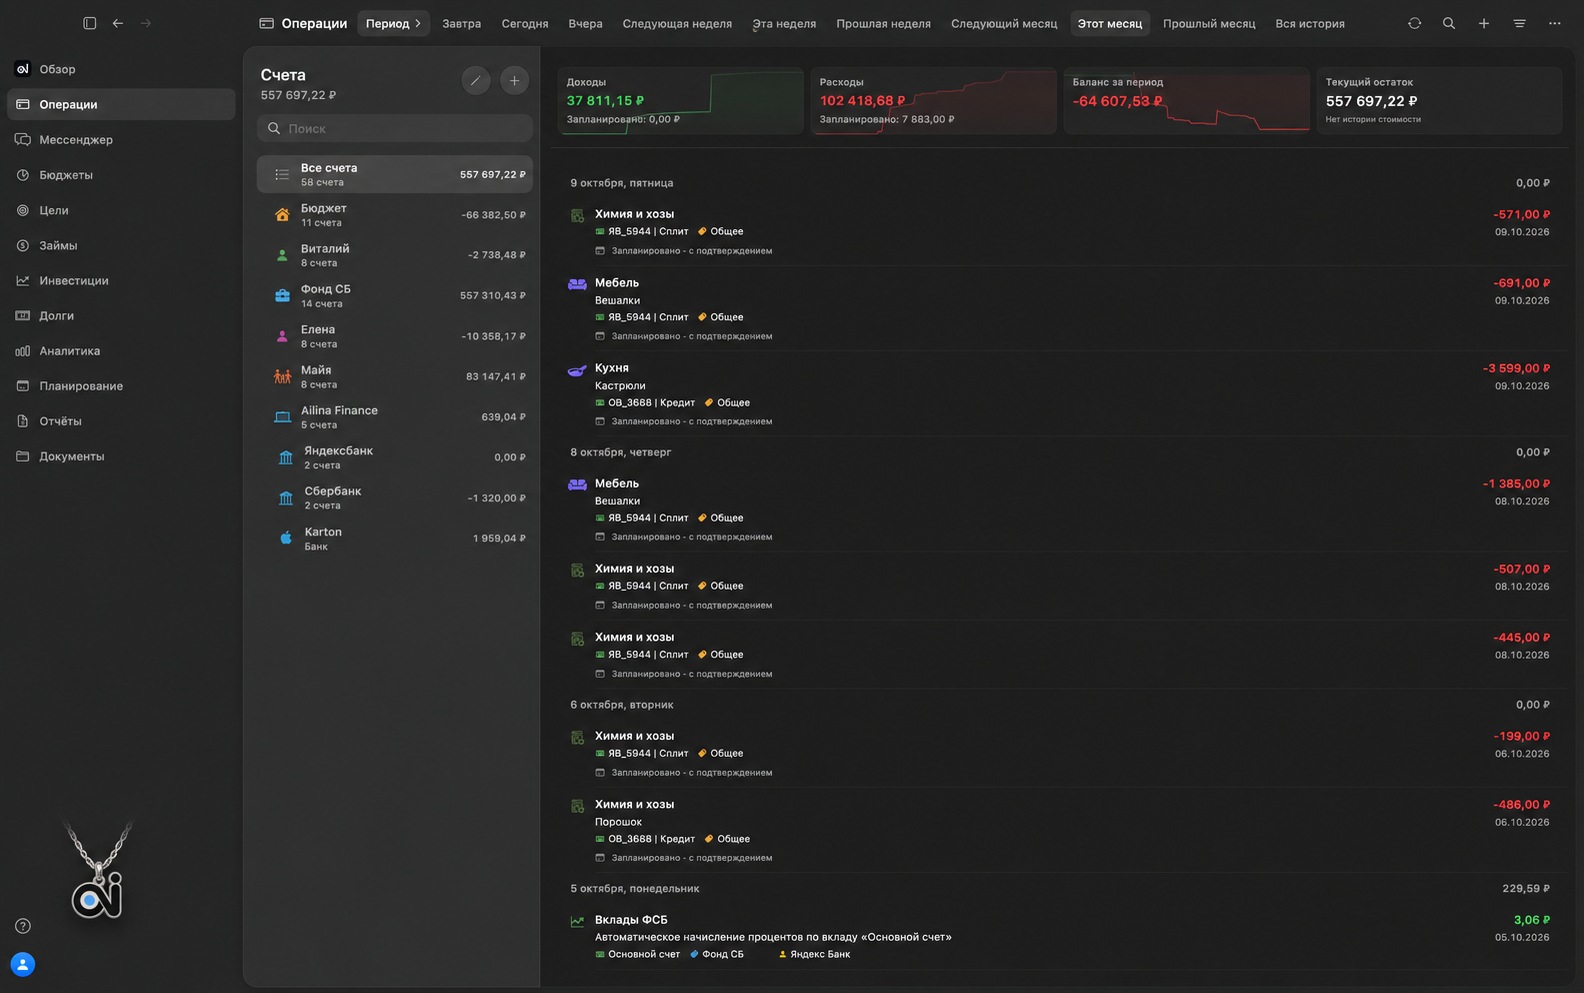Open Мессенджер in the sidebar

pyautogui.click(x=121, y=140)
